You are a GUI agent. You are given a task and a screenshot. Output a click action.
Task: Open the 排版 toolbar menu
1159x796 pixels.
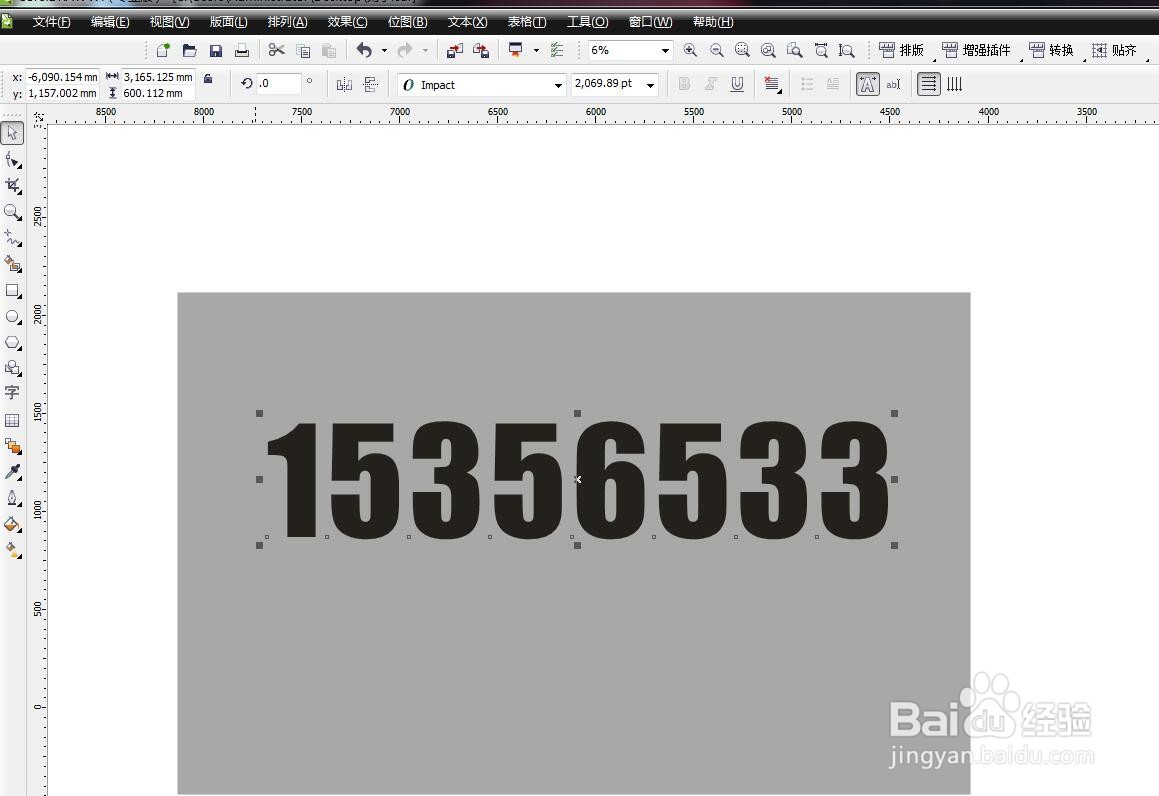[901, 50]
